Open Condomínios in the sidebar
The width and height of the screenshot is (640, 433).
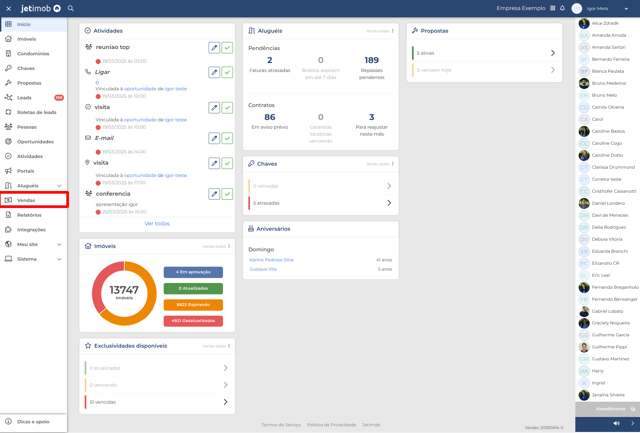(33, 54)
